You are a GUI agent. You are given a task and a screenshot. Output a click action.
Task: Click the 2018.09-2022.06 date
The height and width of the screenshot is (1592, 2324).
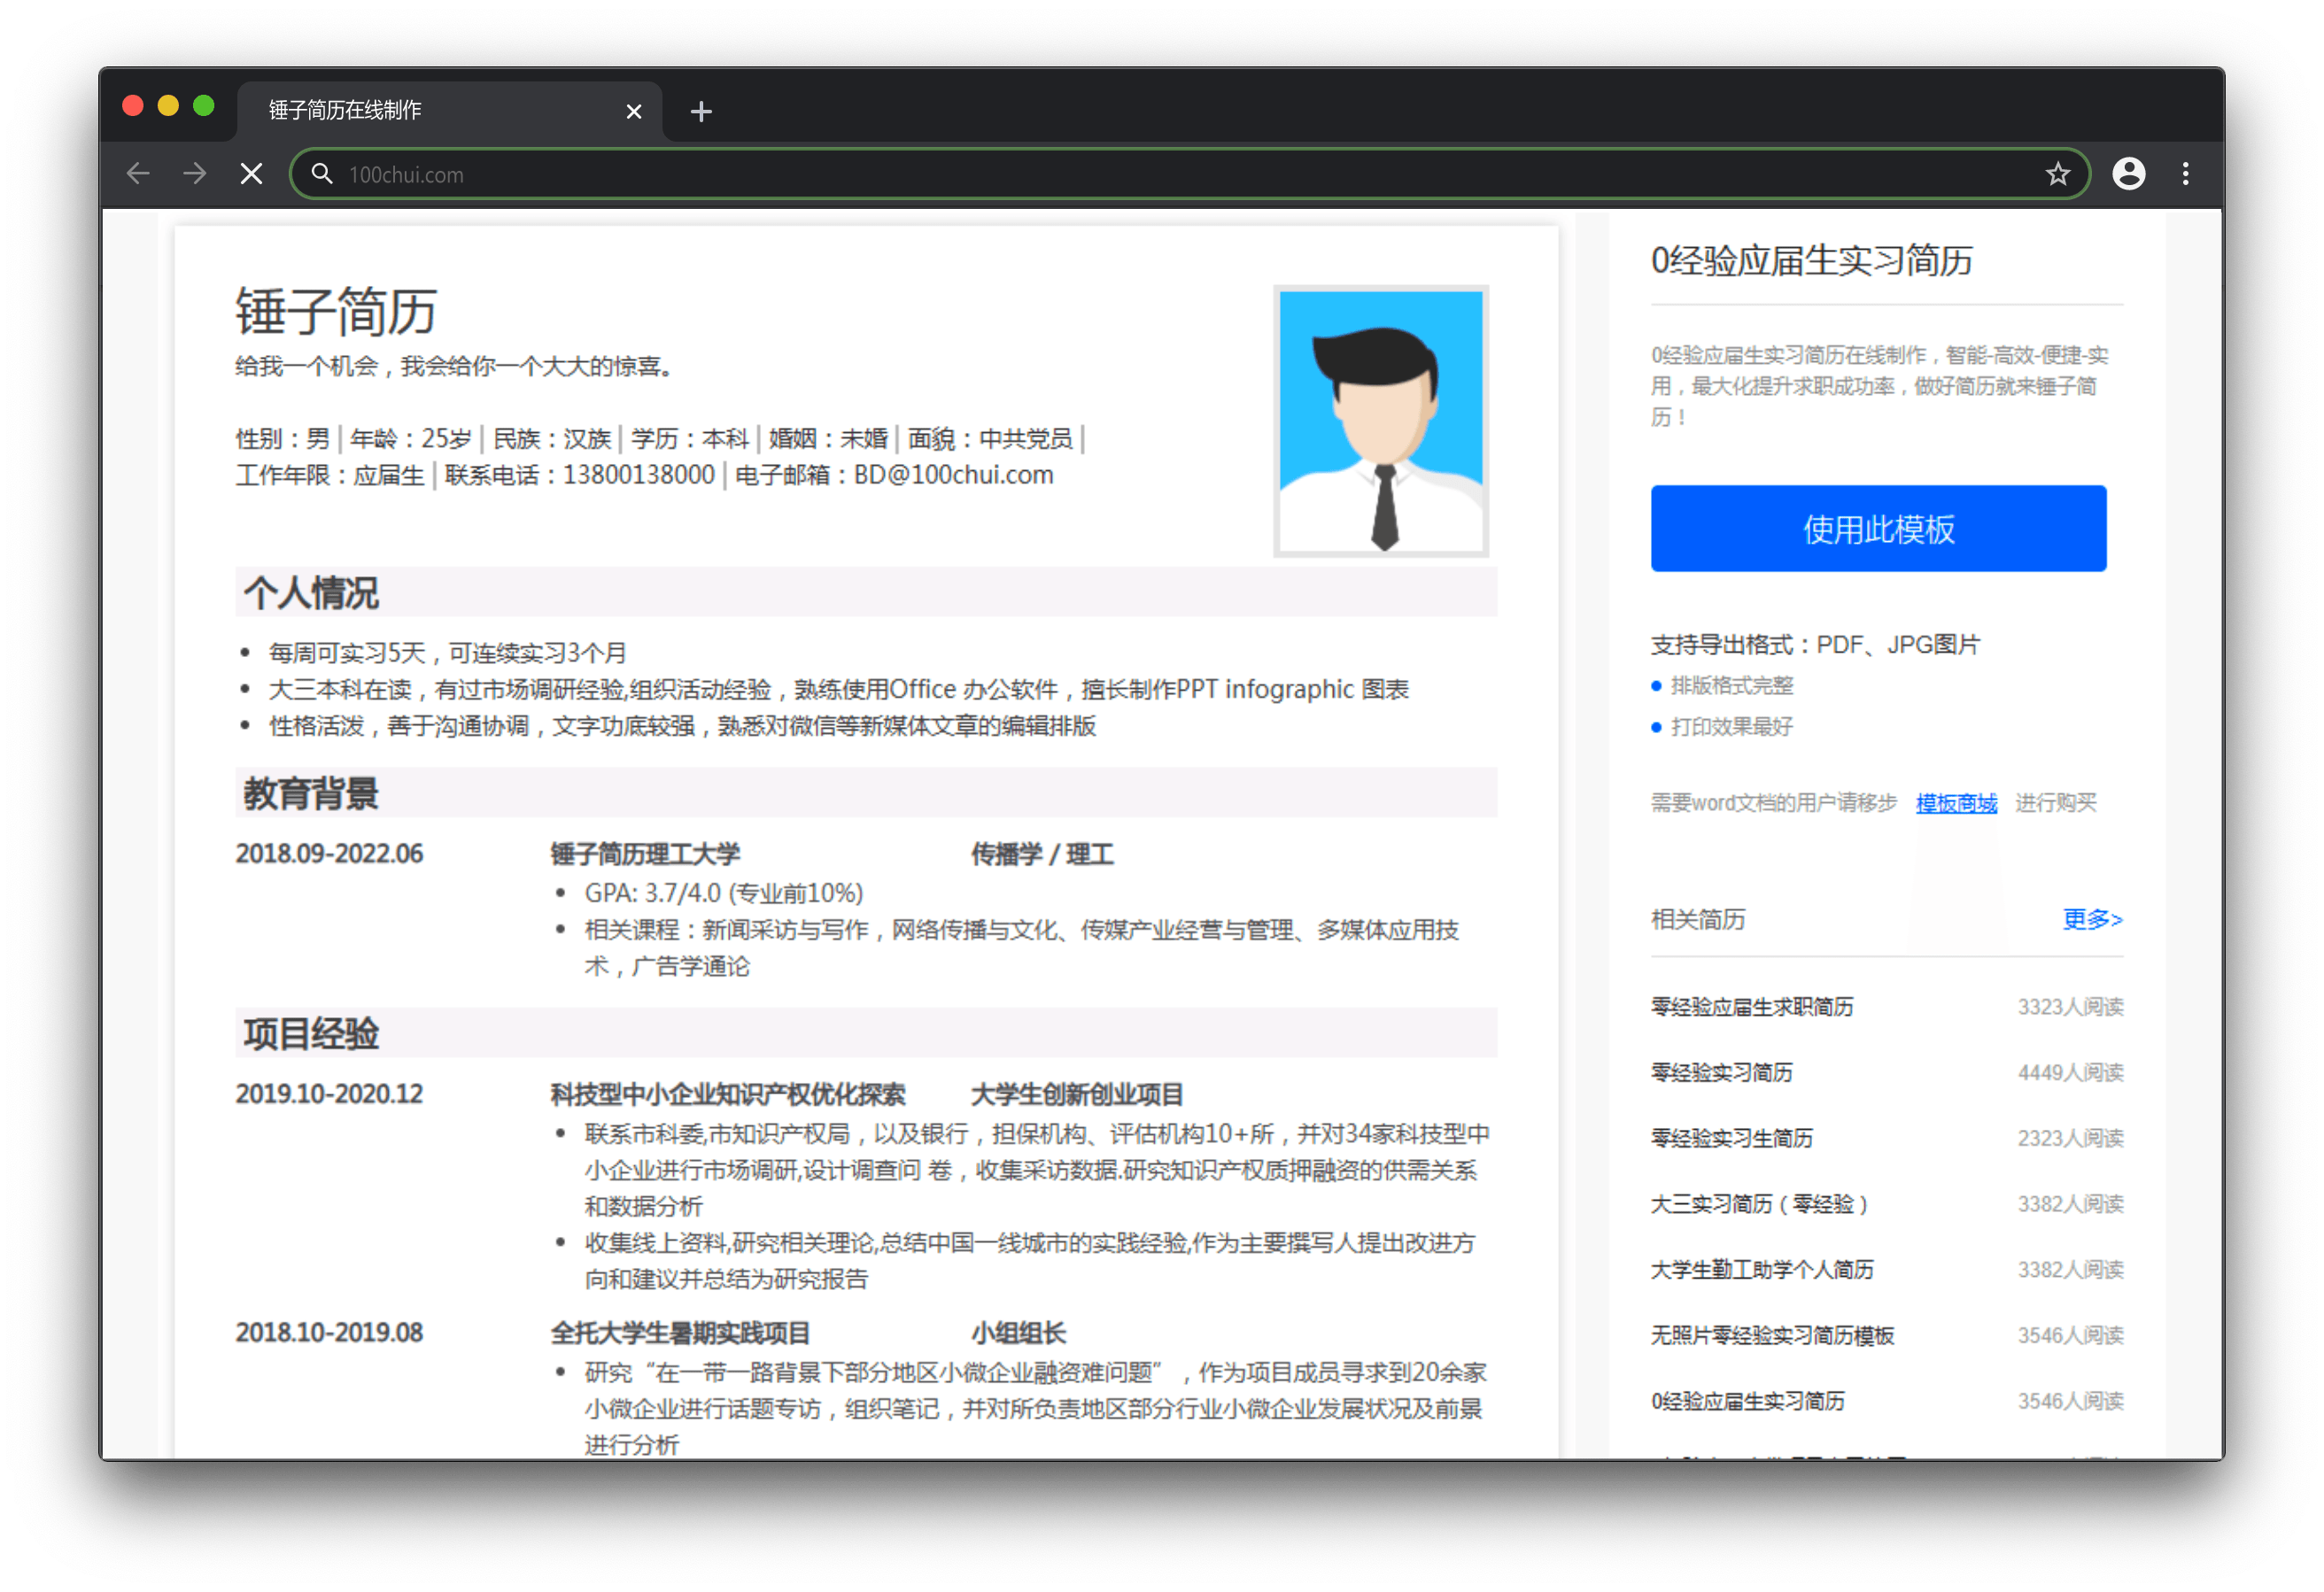(x=329, y=854)
